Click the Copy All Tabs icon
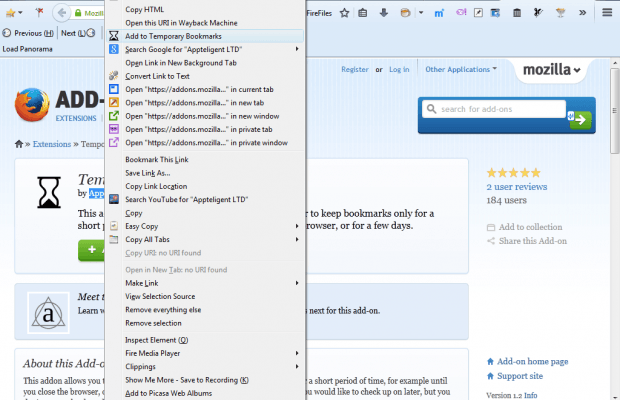This screenshot has width=620, height=400. 113,239
